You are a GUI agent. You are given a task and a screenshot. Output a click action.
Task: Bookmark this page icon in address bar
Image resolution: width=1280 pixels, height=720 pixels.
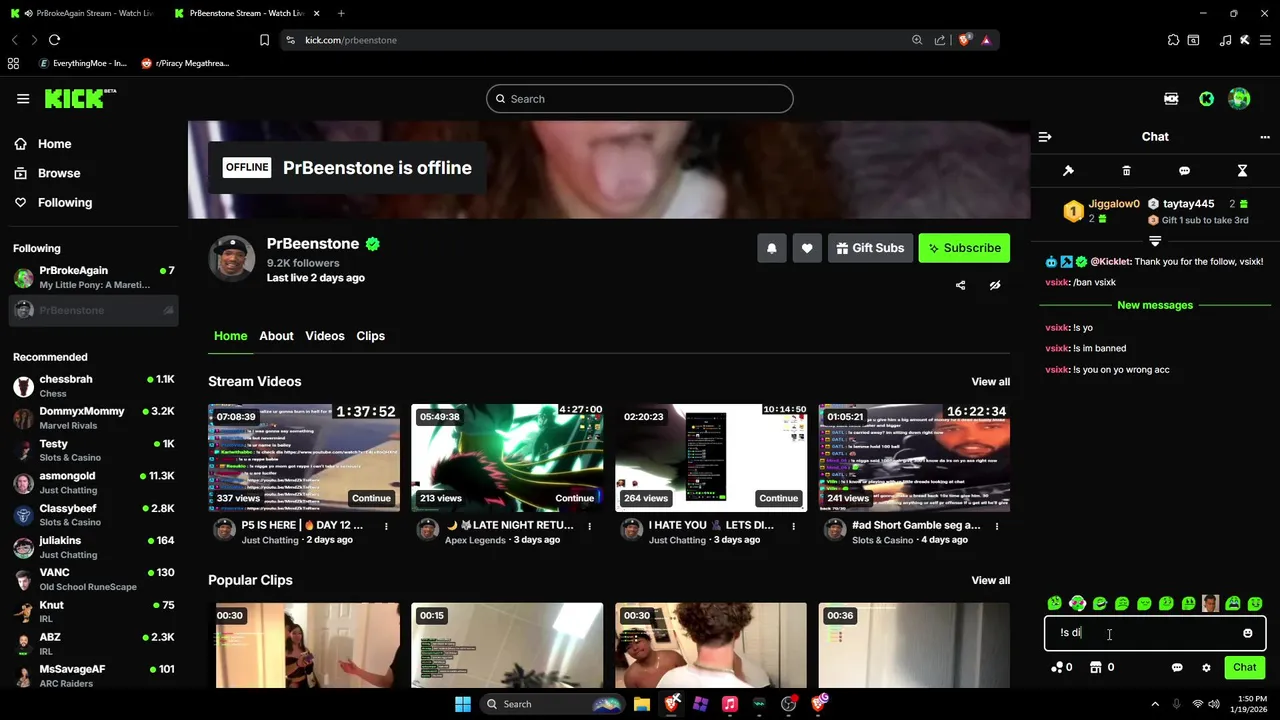coord(264,40)
